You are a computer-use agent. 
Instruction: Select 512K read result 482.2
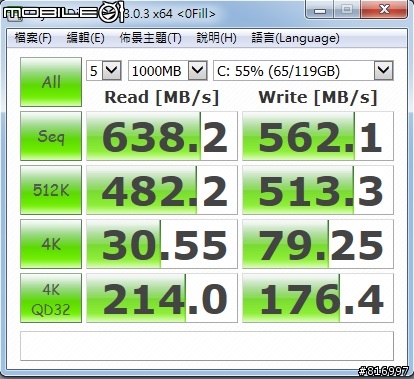[162, 190]
